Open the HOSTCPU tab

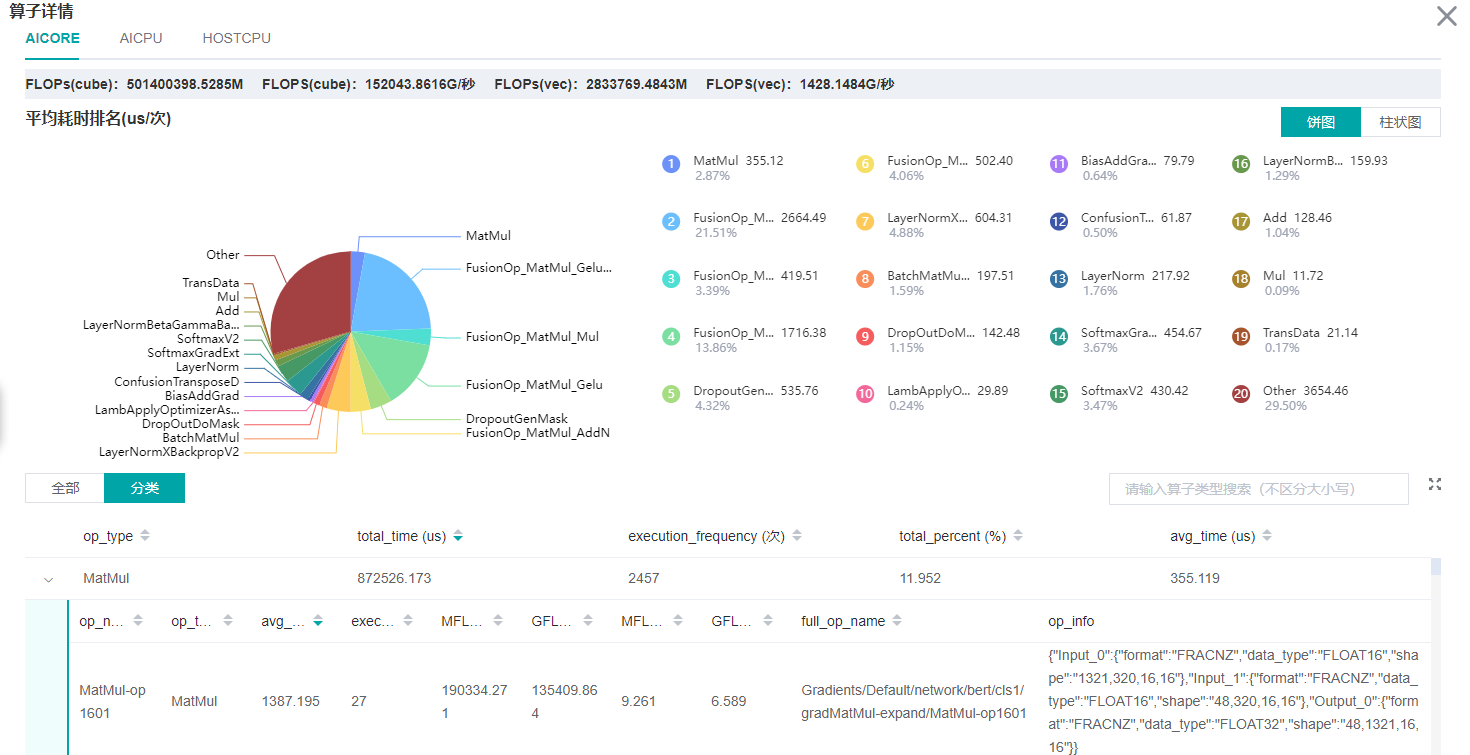point(236,38)
